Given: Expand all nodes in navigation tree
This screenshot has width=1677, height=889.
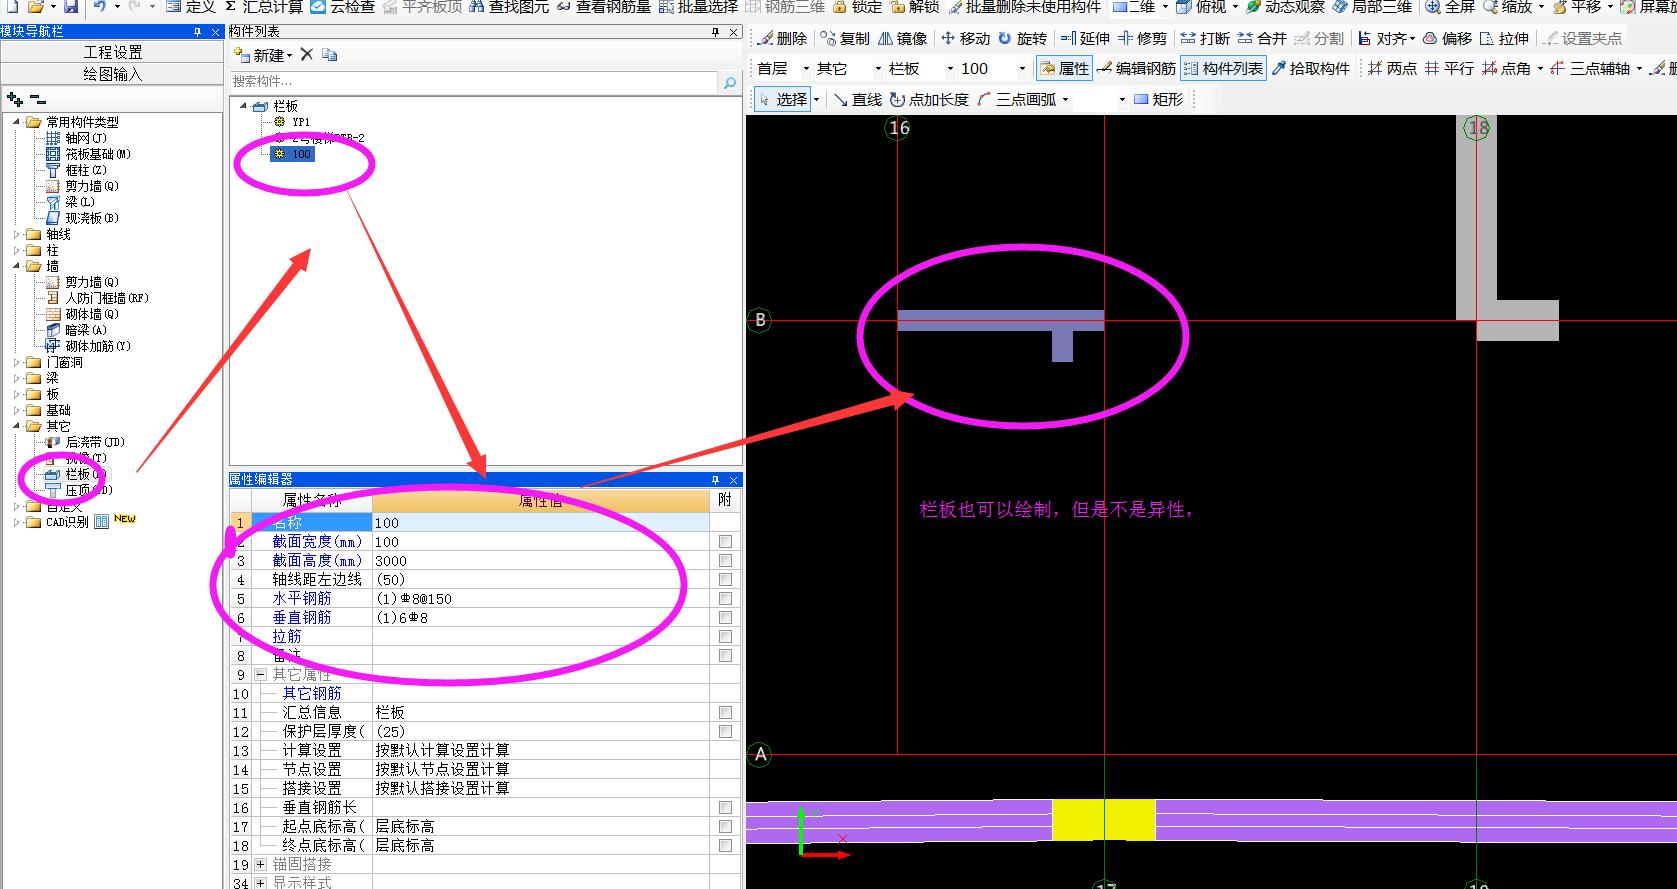Looking at the screenshot, I should (x=15, y=99).
